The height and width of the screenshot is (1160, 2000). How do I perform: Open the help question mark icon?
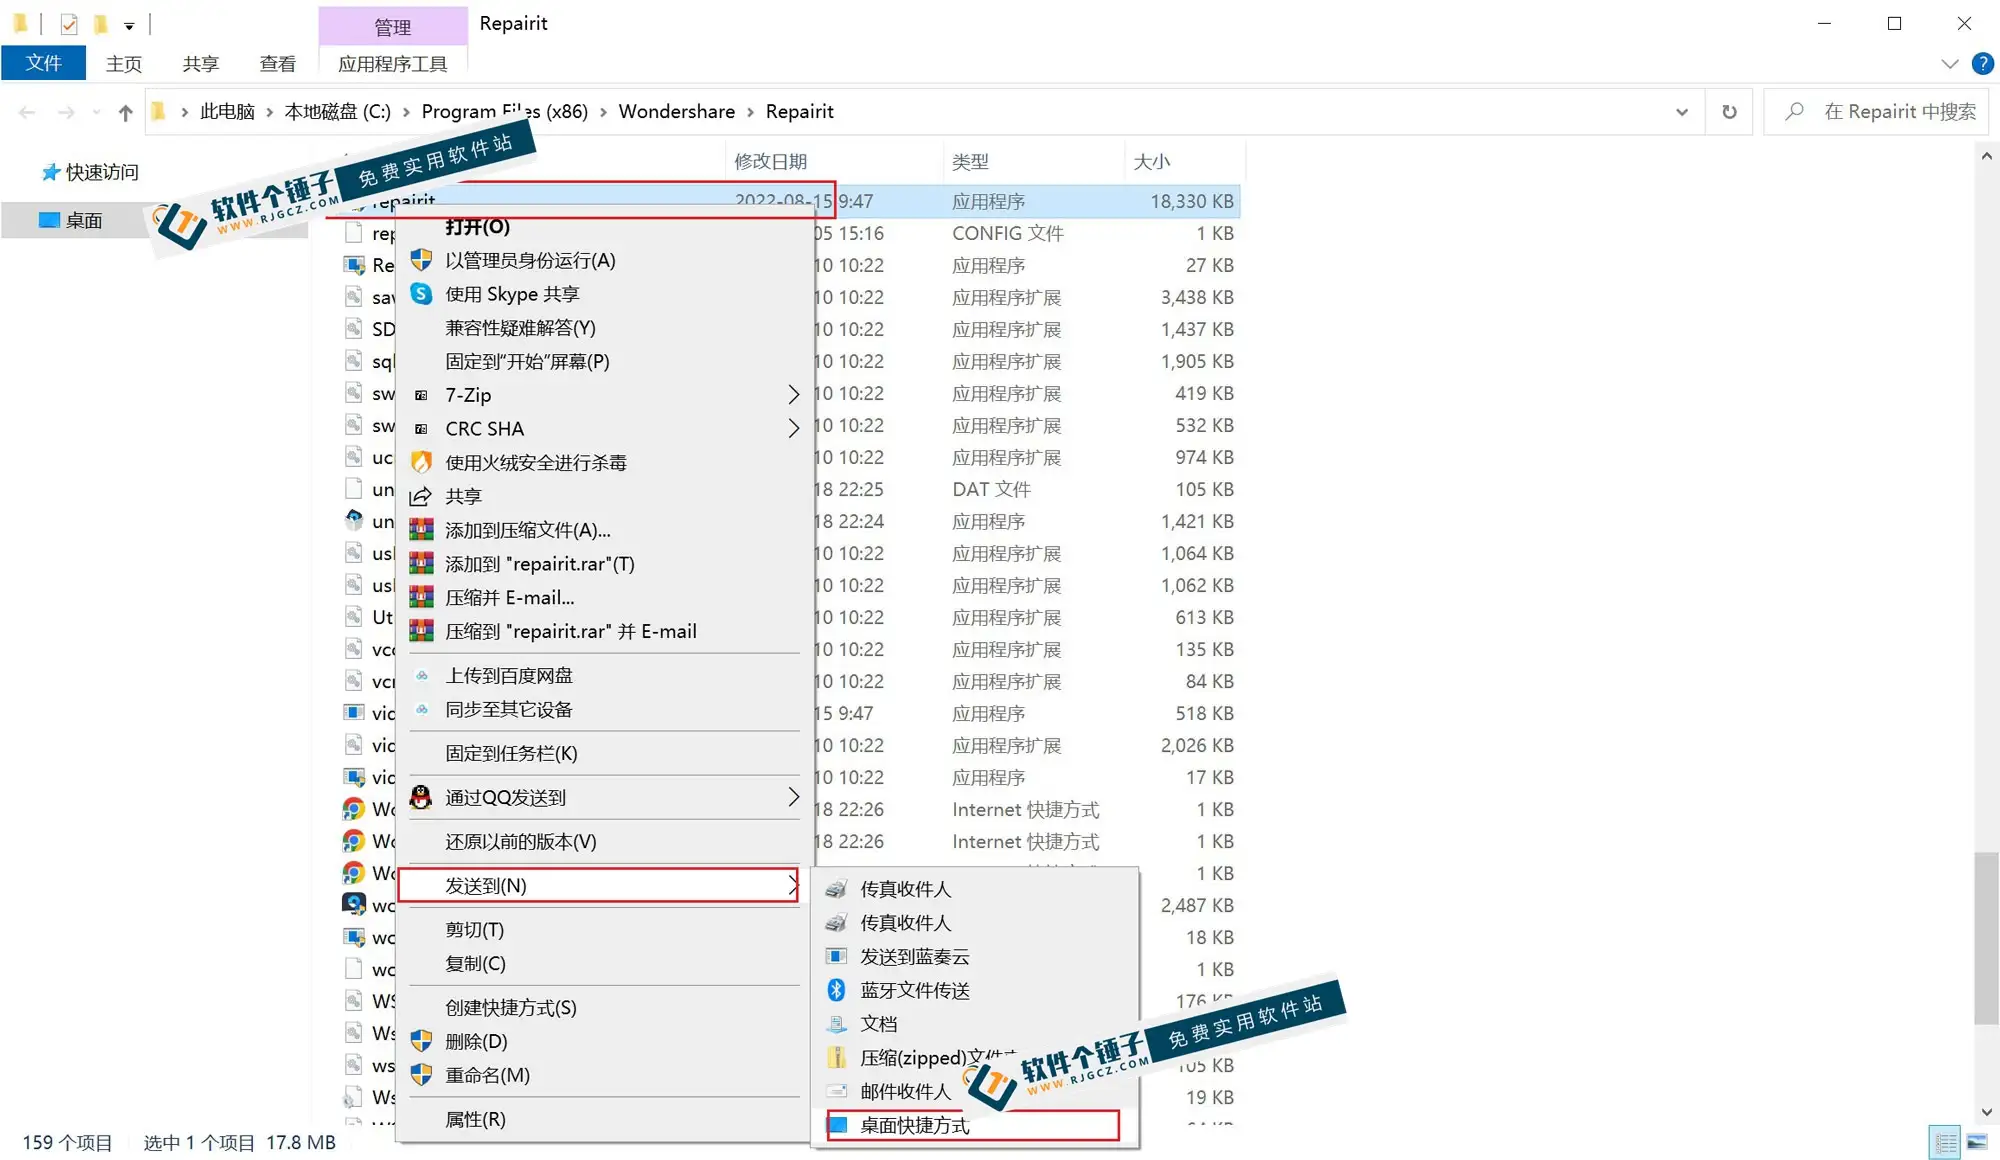point(1982,63)
